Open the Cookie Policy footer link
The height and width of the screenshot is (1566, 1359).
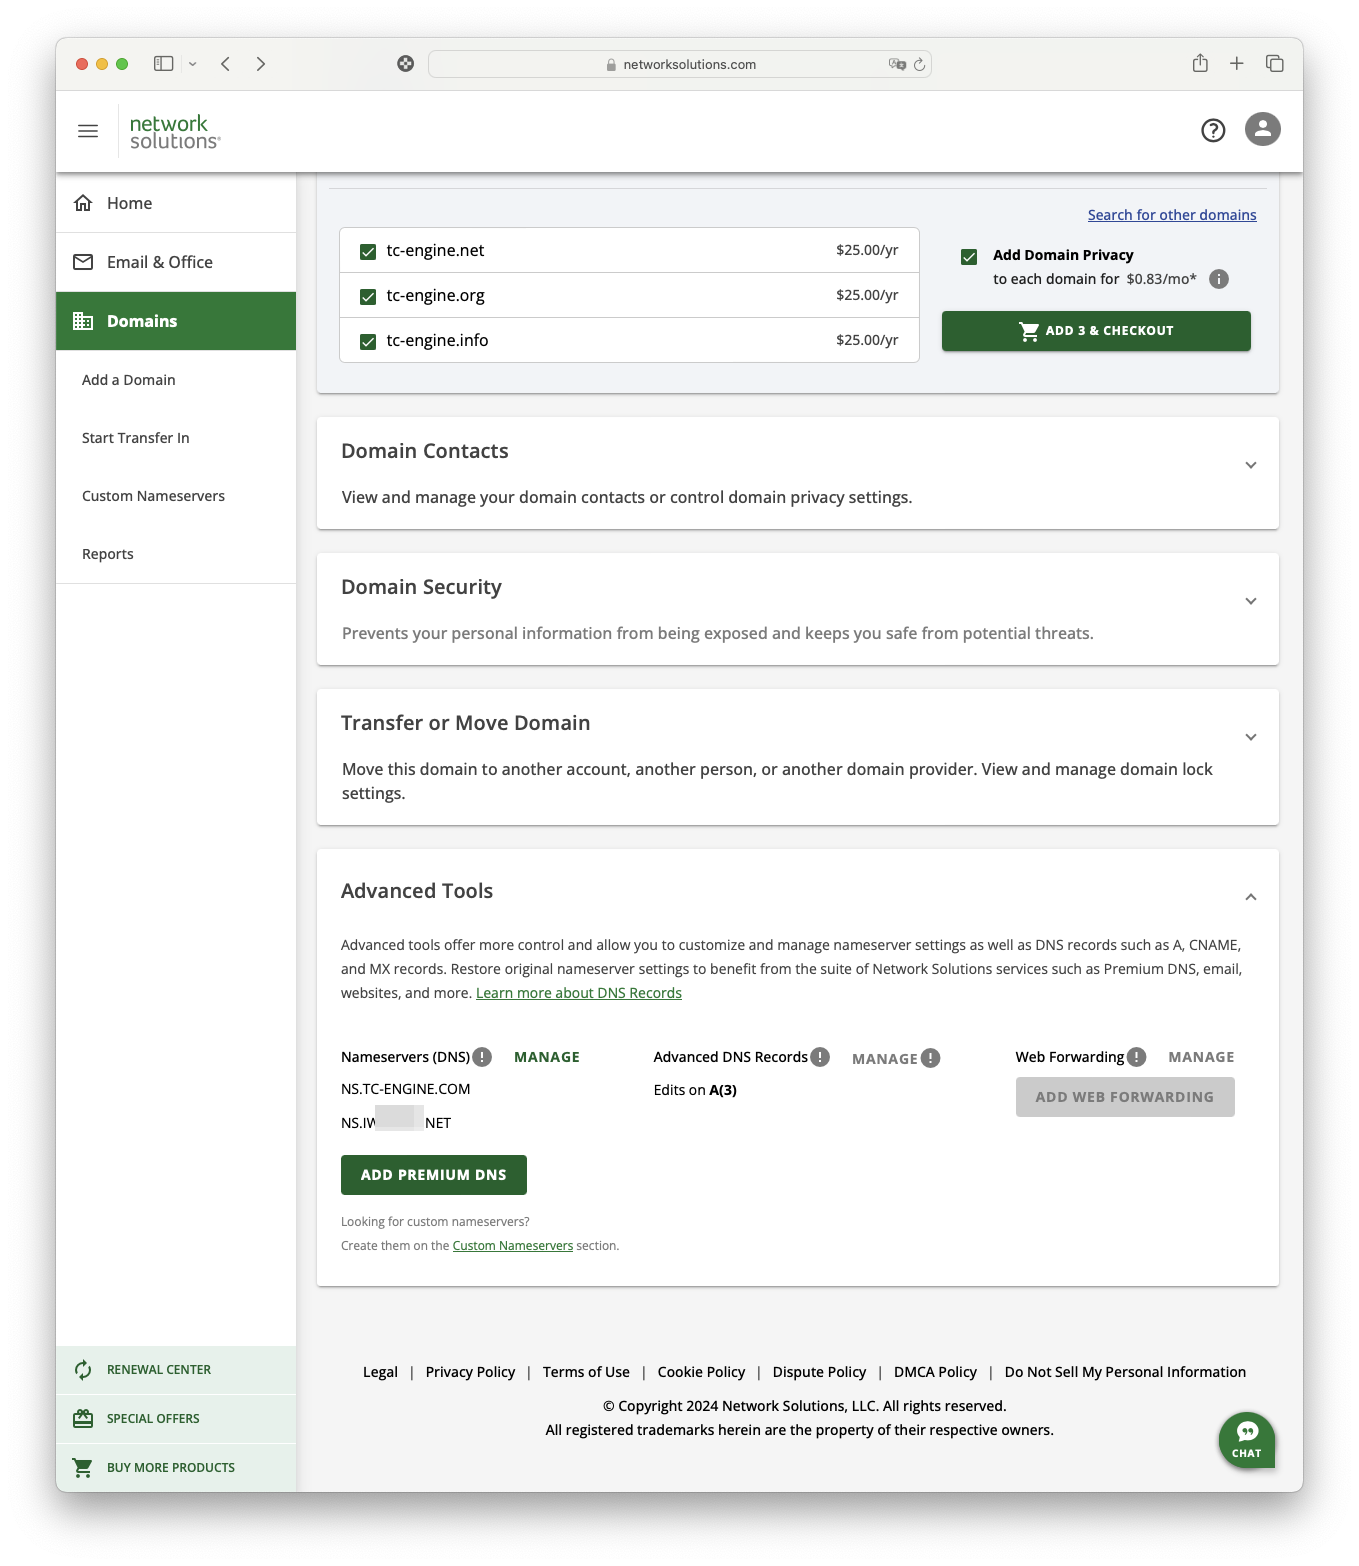point(701,1372)
